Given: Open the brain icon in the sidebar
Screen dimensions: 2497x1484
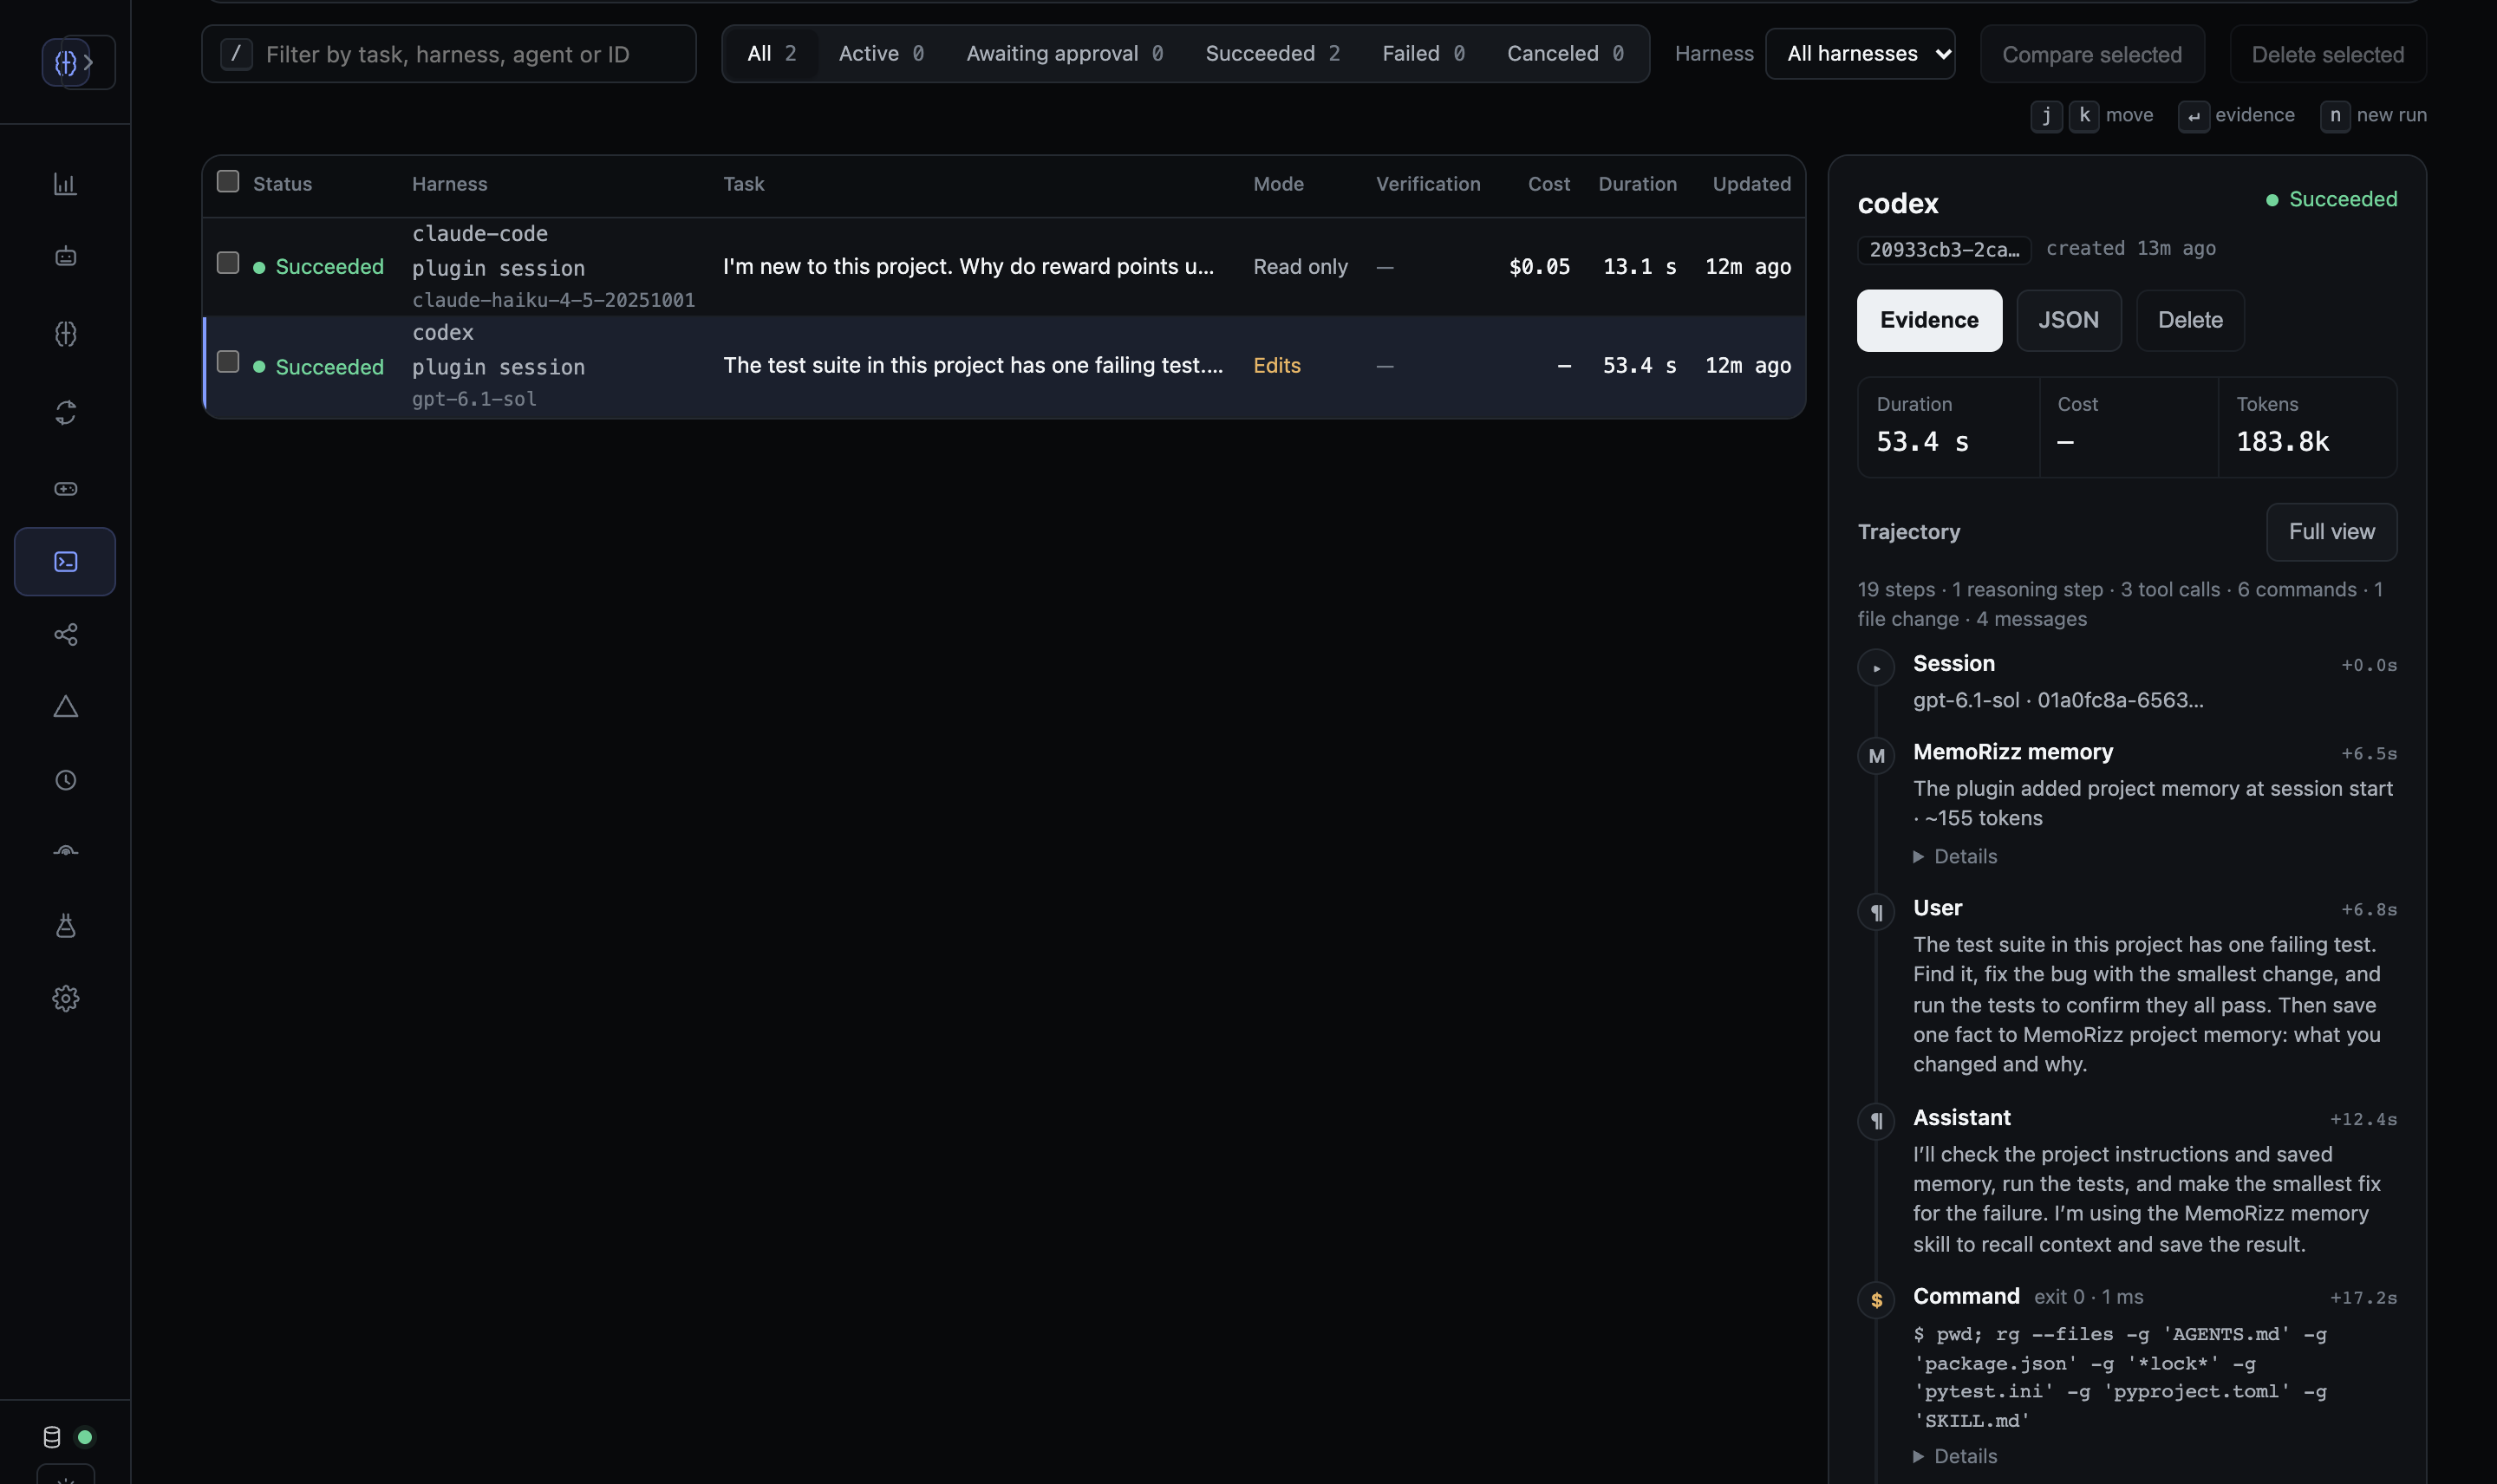Looking at the screenshot, I should (65, 334).
